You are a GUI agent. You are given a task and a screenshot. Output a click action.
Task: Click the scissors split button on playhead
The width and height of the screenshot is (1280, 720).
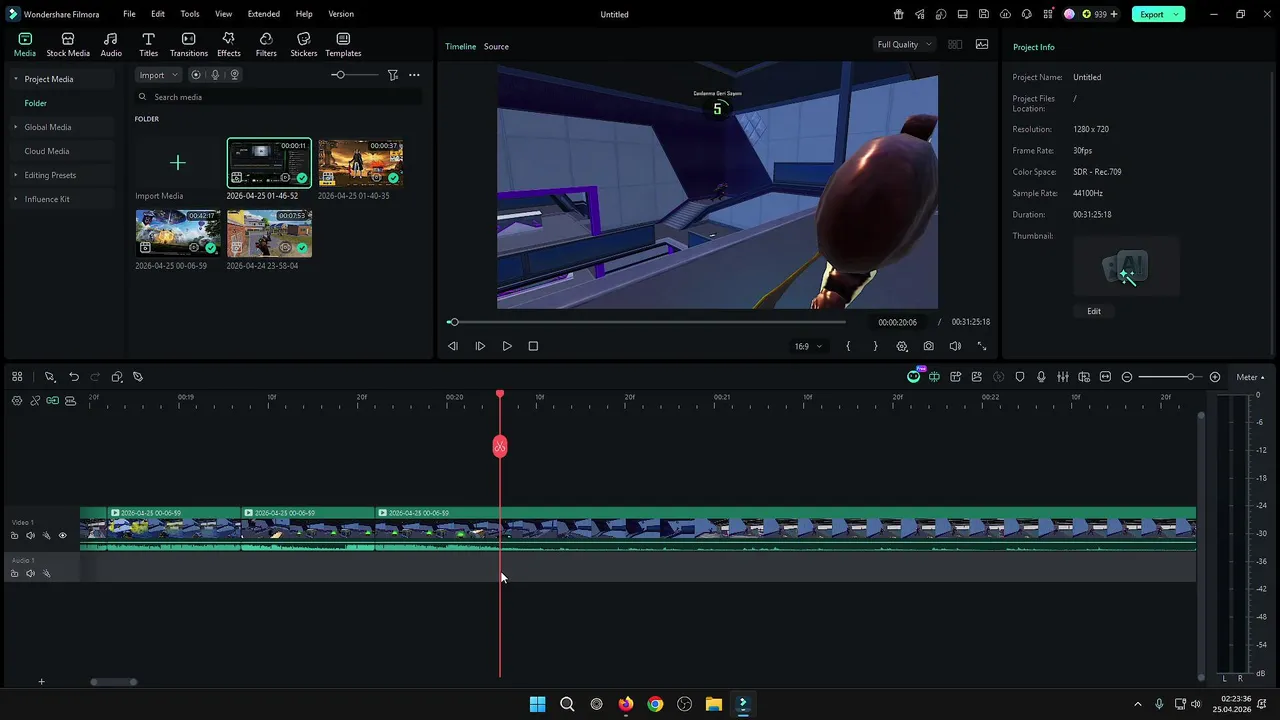(x=500, y=446)
